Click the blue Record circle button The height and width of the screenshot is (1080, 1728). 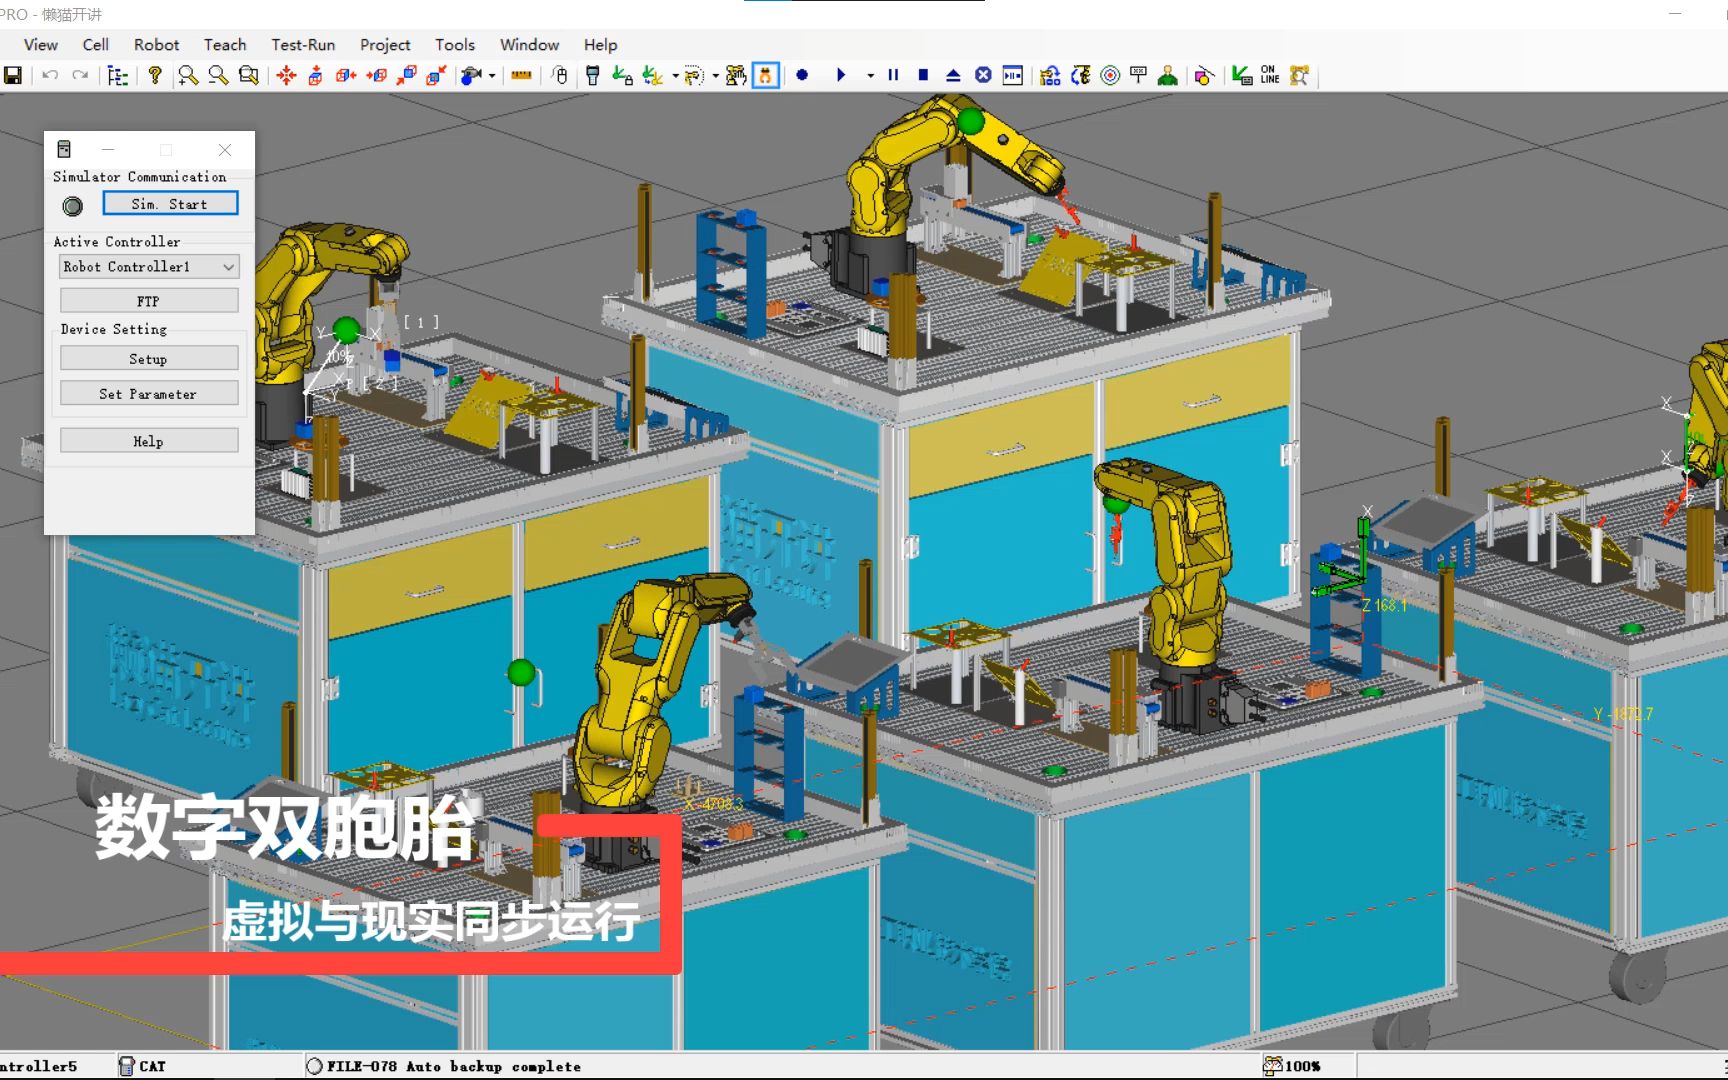[802, 75]
